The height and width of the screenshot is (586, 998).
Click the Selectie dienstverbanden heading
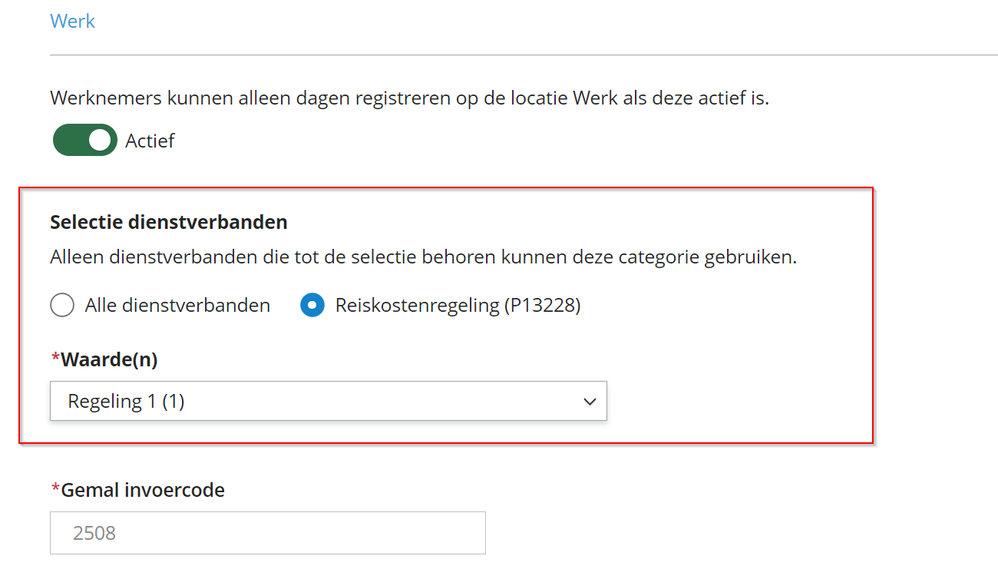tap(168, 222)
